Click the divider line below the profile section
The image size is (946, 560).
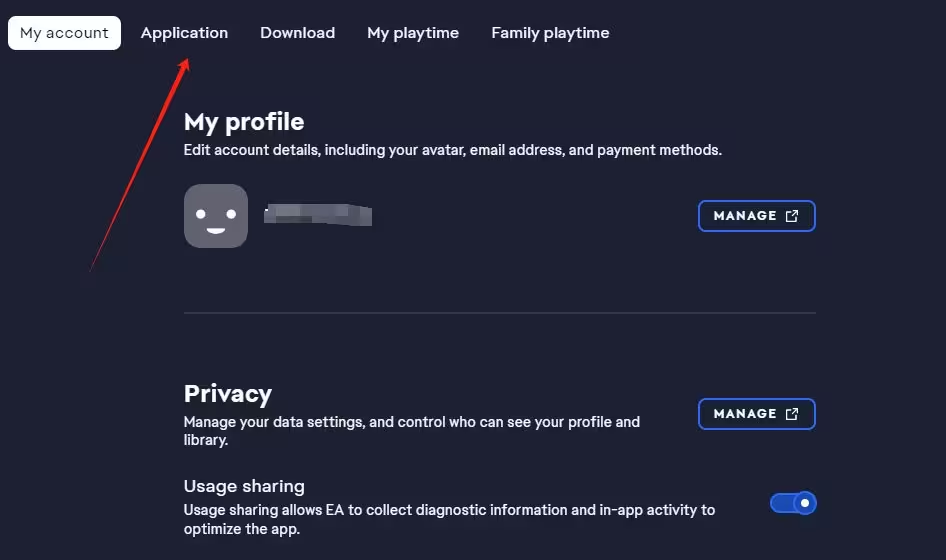500,313
